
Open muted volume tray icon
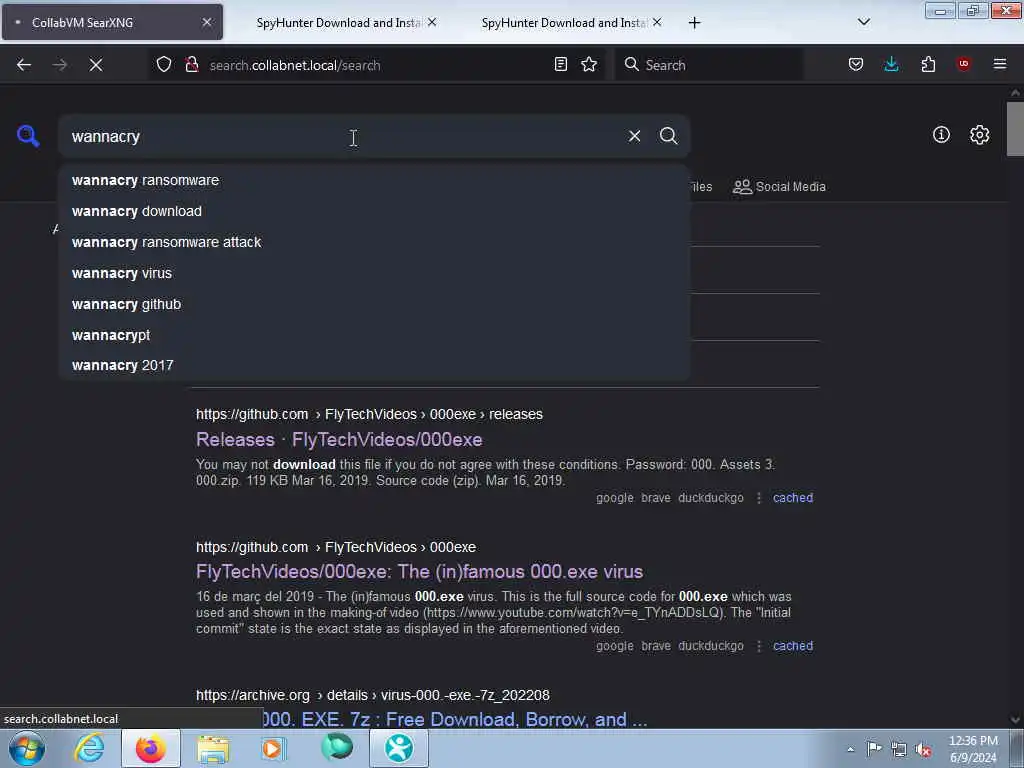pos(923,749)
